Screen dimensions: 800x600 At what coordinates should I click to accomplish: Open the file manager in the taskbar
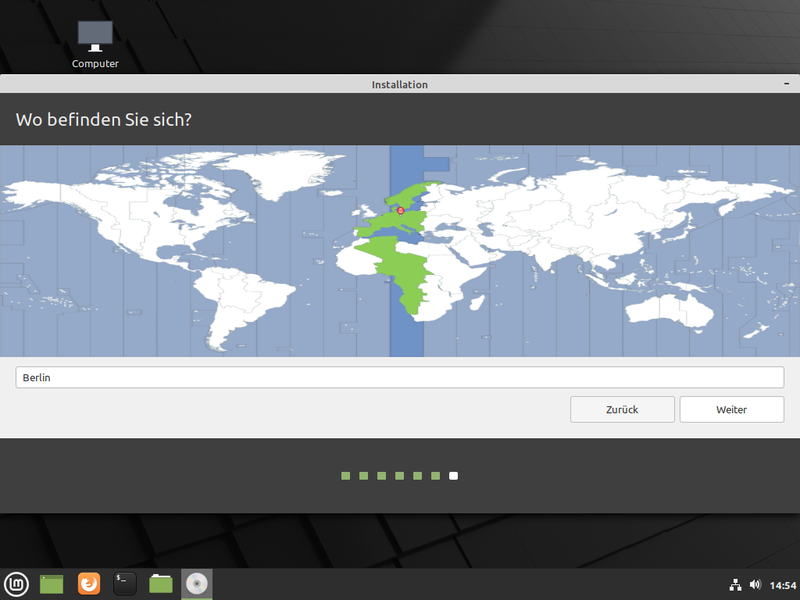click(x=160, y=583)
